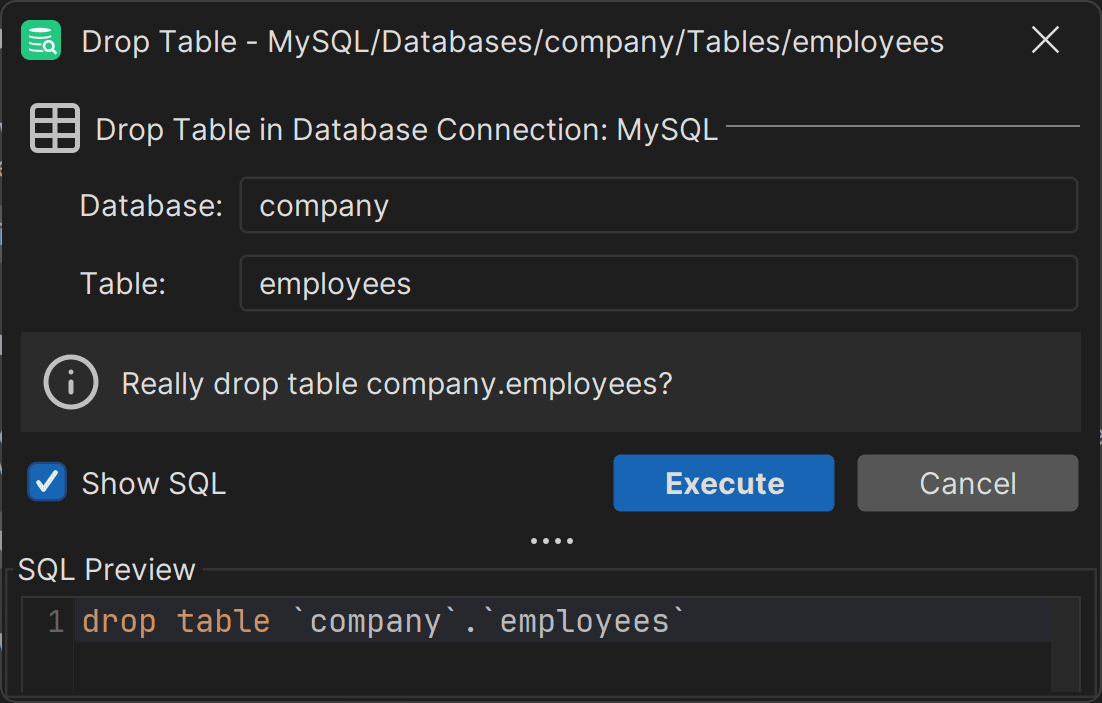Click the Database label beside its field

pyautogui.click(x=150, y=205)
